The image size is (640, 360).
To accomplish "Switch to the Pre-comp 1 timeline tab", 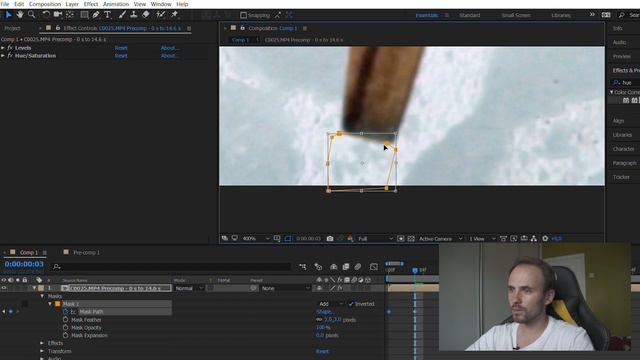I will point(86,252).
